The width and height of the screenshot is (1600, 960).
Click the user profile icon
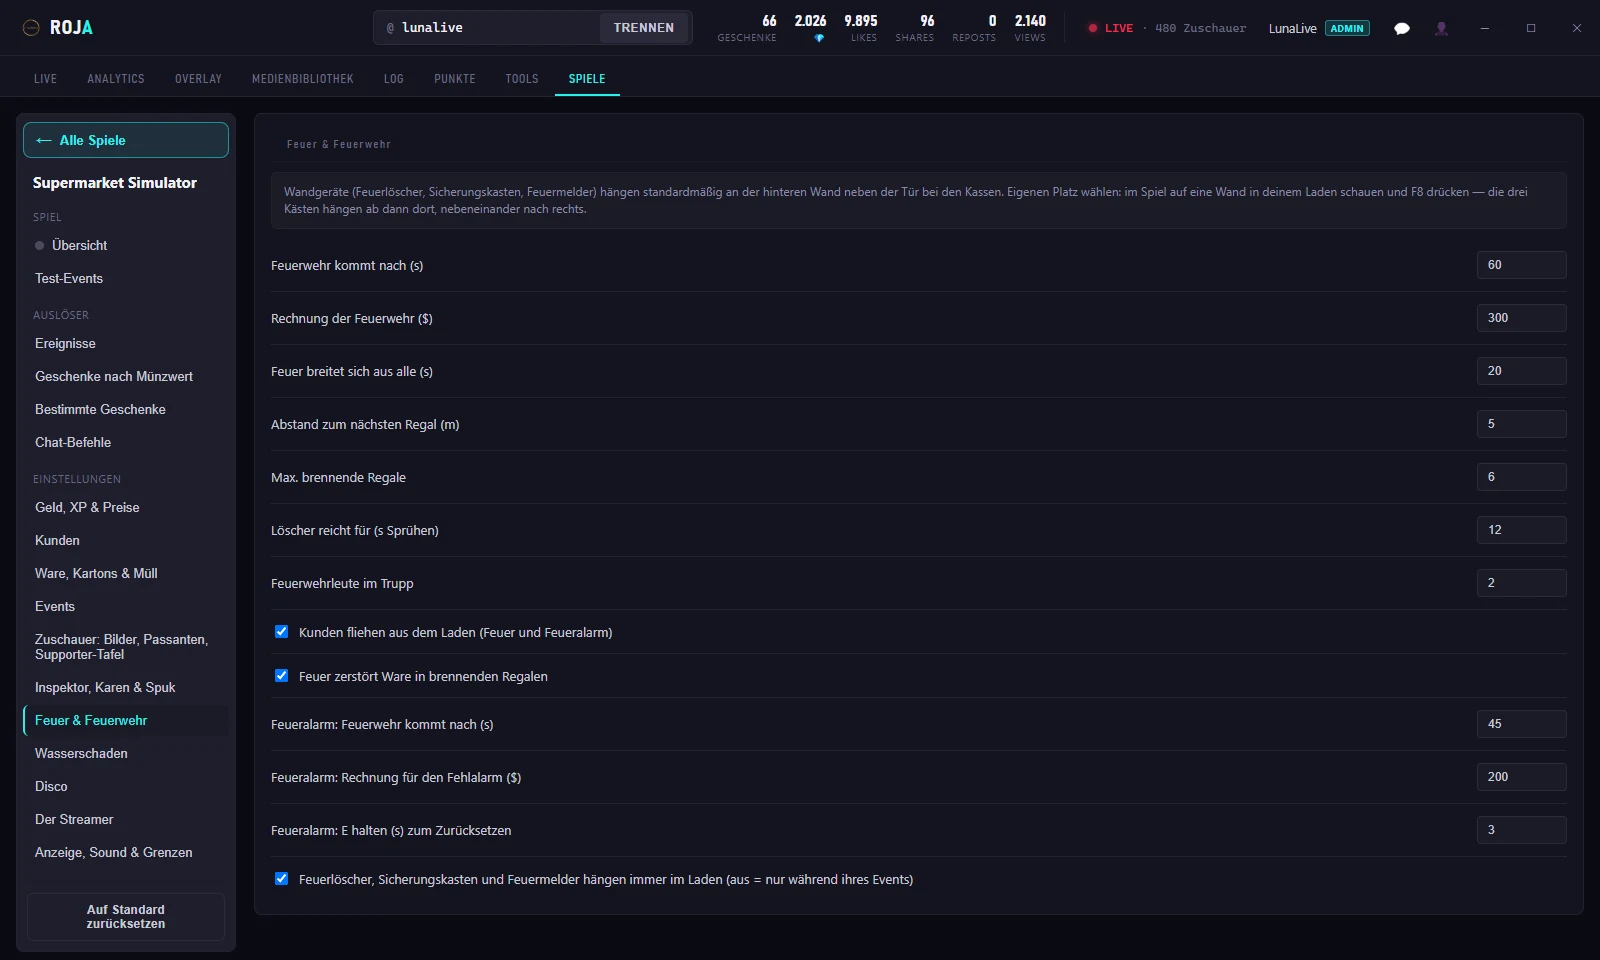1441,28
